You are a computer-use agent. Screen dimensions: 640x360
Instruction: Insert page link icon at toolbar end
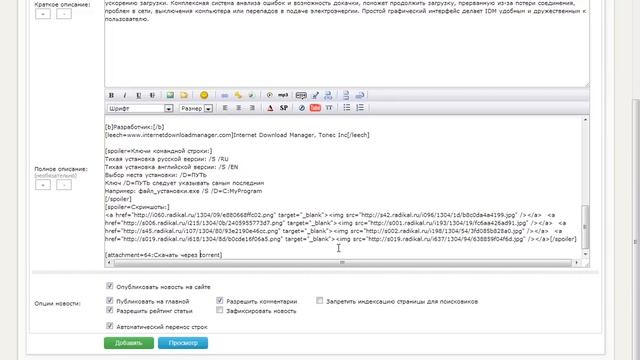(360, 96)
